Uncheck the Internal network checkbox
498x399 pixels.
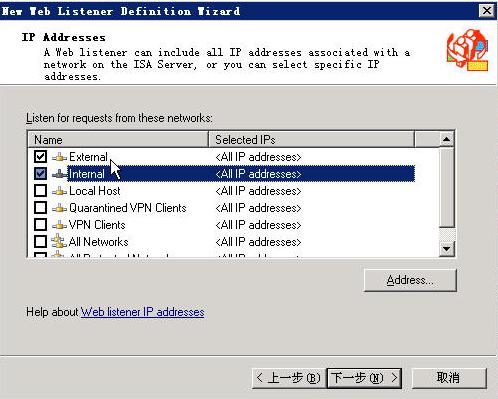(40, 173)
